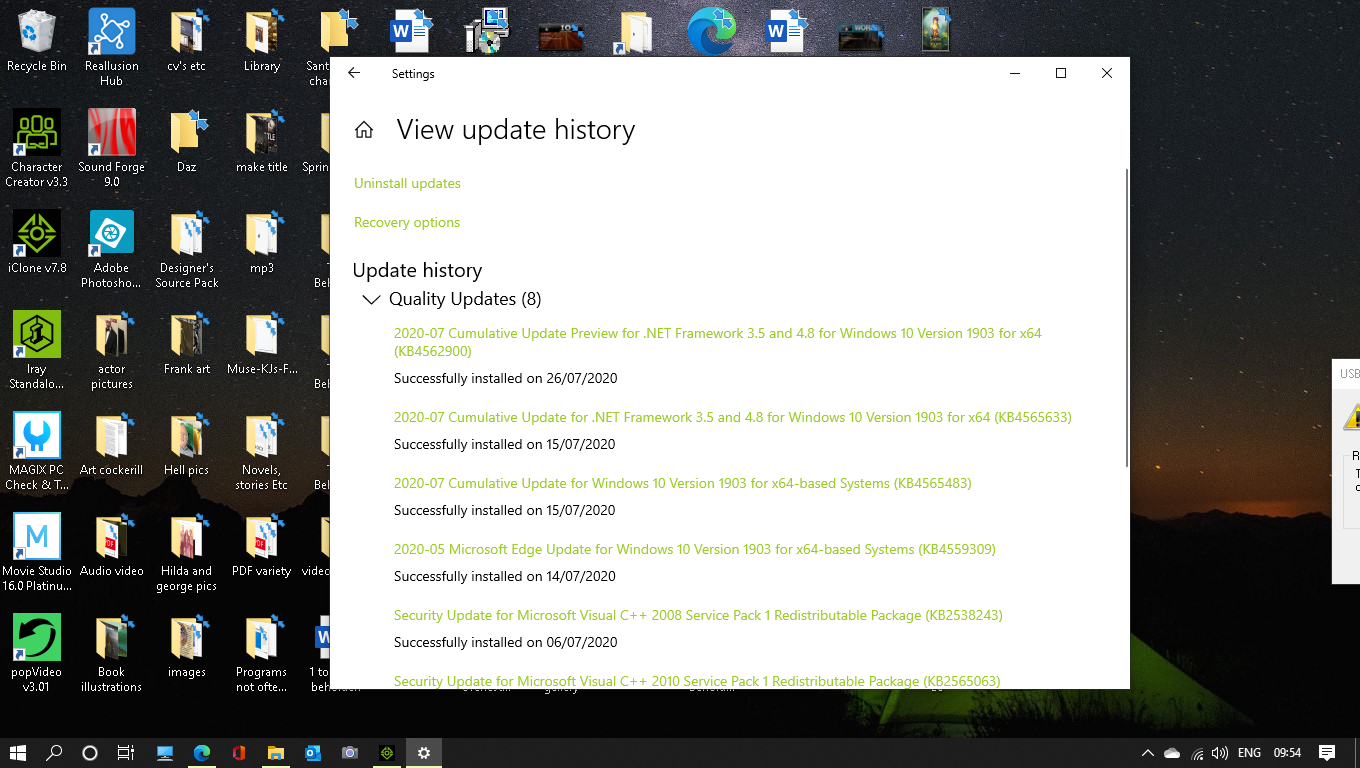1360x768 pixels.
Task: Click the Home icon in Settings
Action: (x=364, y=130)
